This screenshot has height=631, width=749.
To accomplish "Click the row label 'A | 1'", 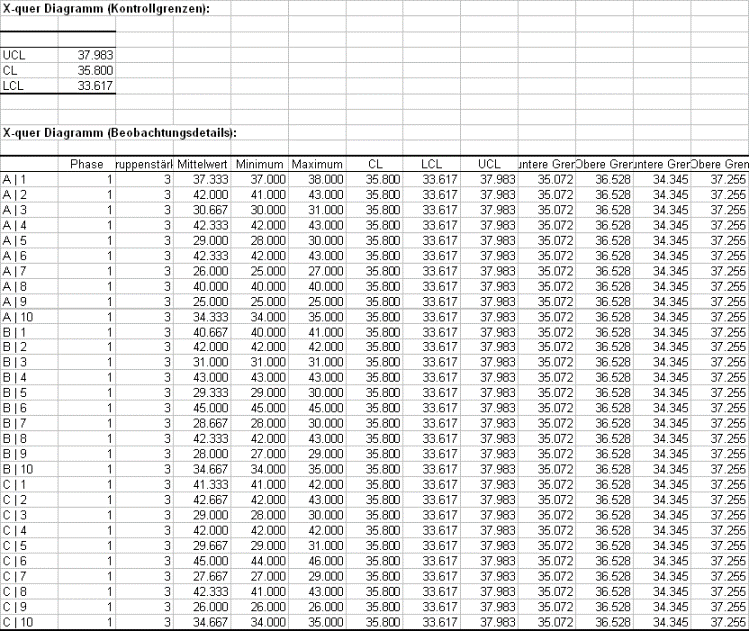I will click(16, 178).
